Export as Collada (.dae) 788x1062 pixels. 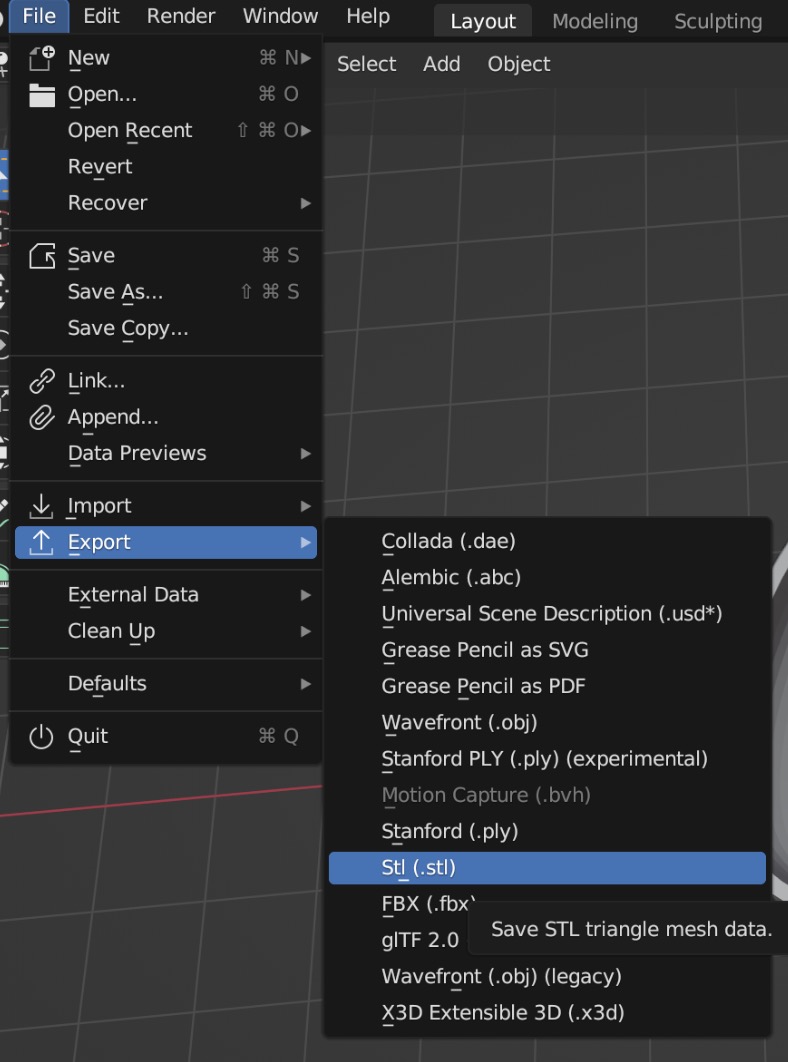click(547, 541)
